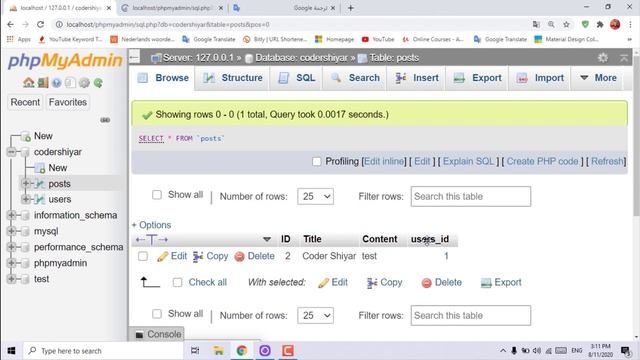
Task: Tick the upper Show all checkbox
Action: [x=157, y=195]
